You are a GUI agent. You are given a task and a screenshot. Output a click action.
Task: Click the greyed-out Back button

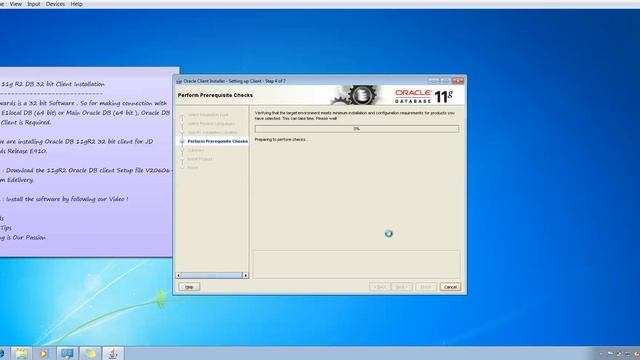point(380,287)
